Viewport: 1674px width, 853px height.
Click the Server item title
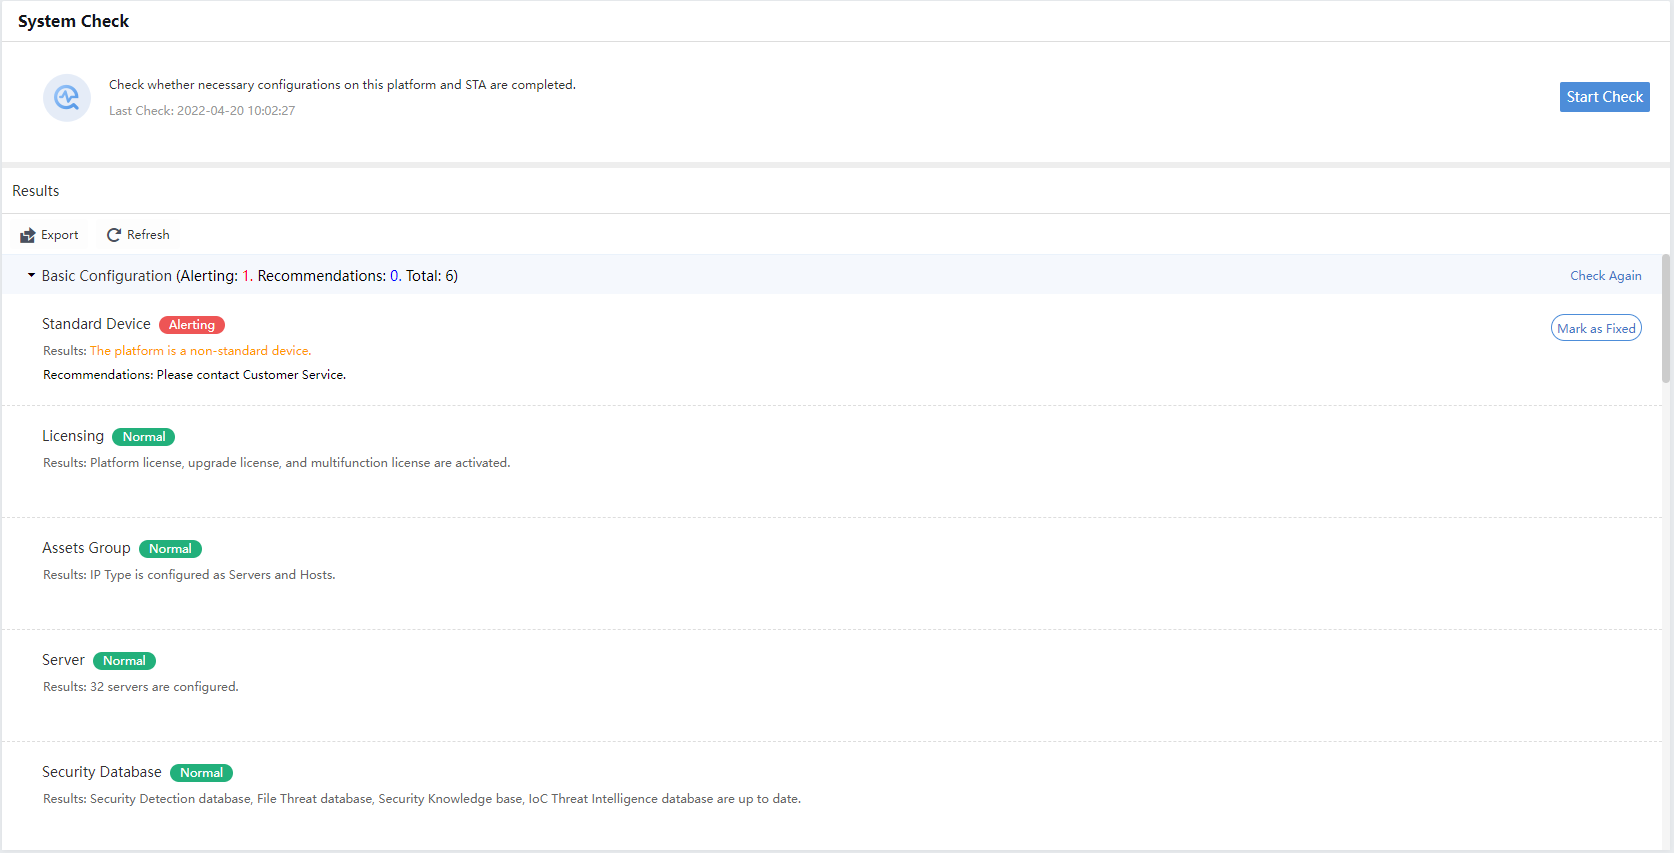[x=63, y=660]
